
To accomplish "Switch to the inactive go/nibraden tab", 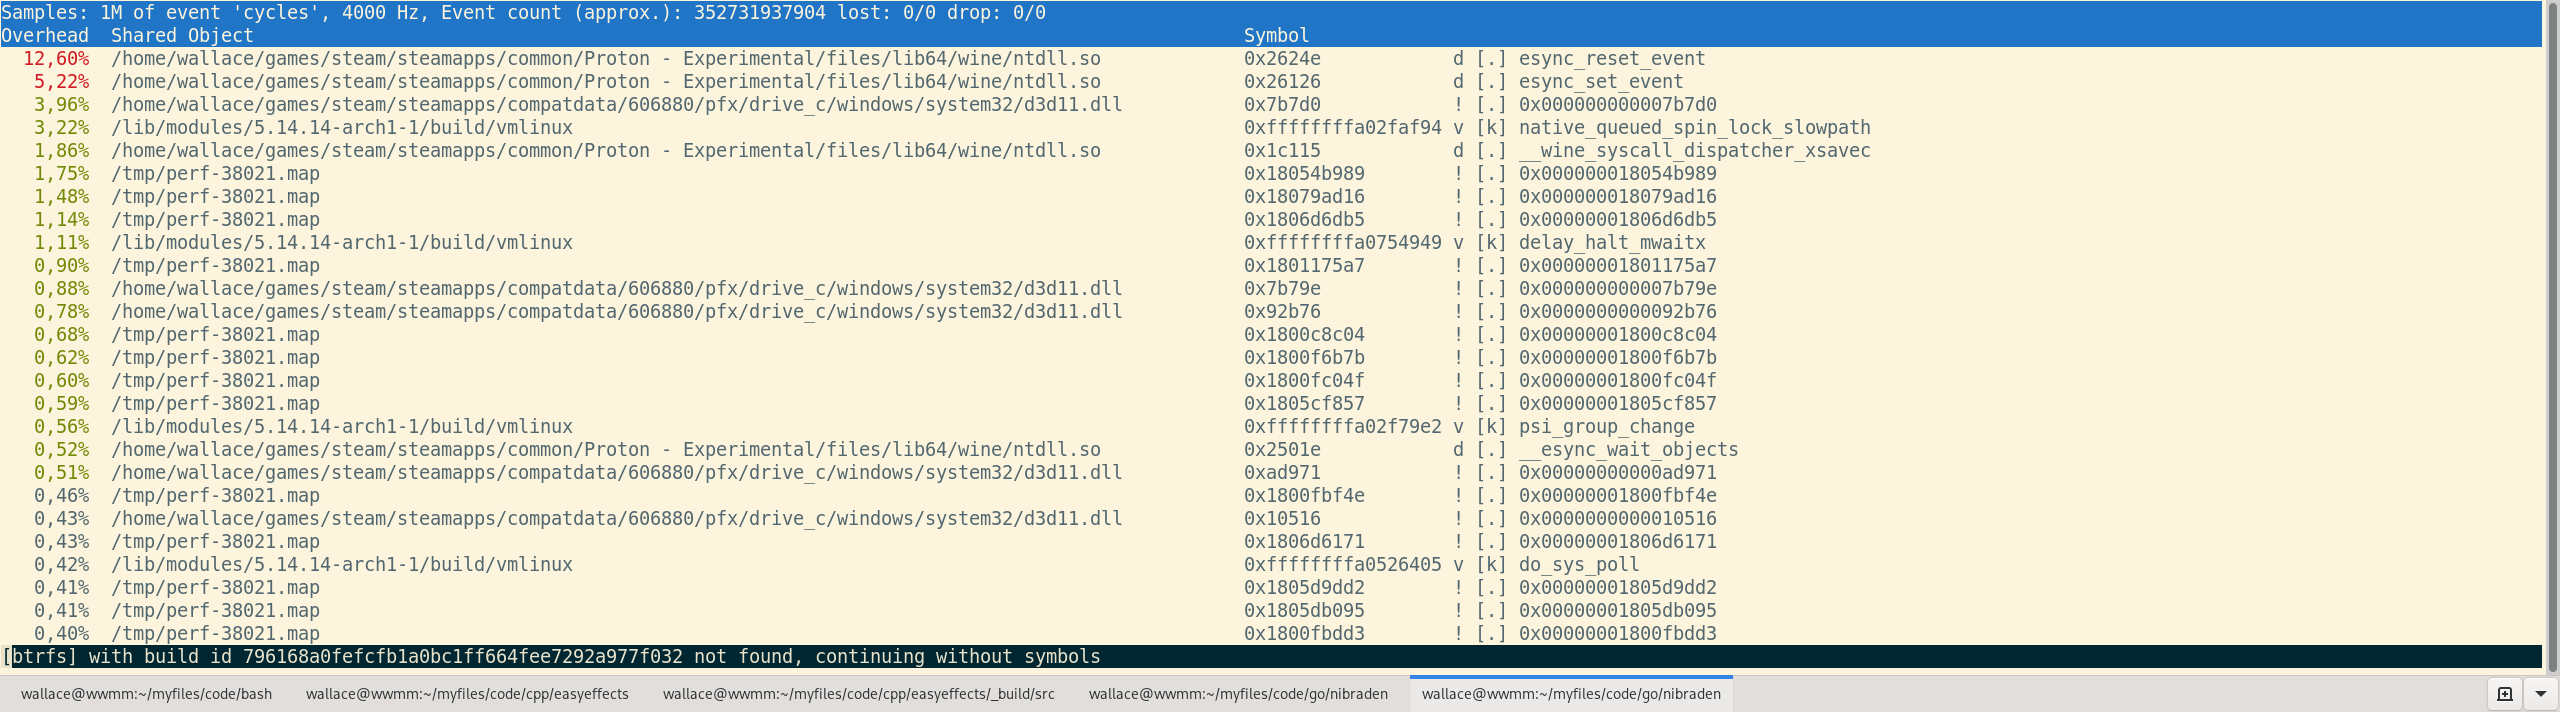I will tap(1238, 694).
